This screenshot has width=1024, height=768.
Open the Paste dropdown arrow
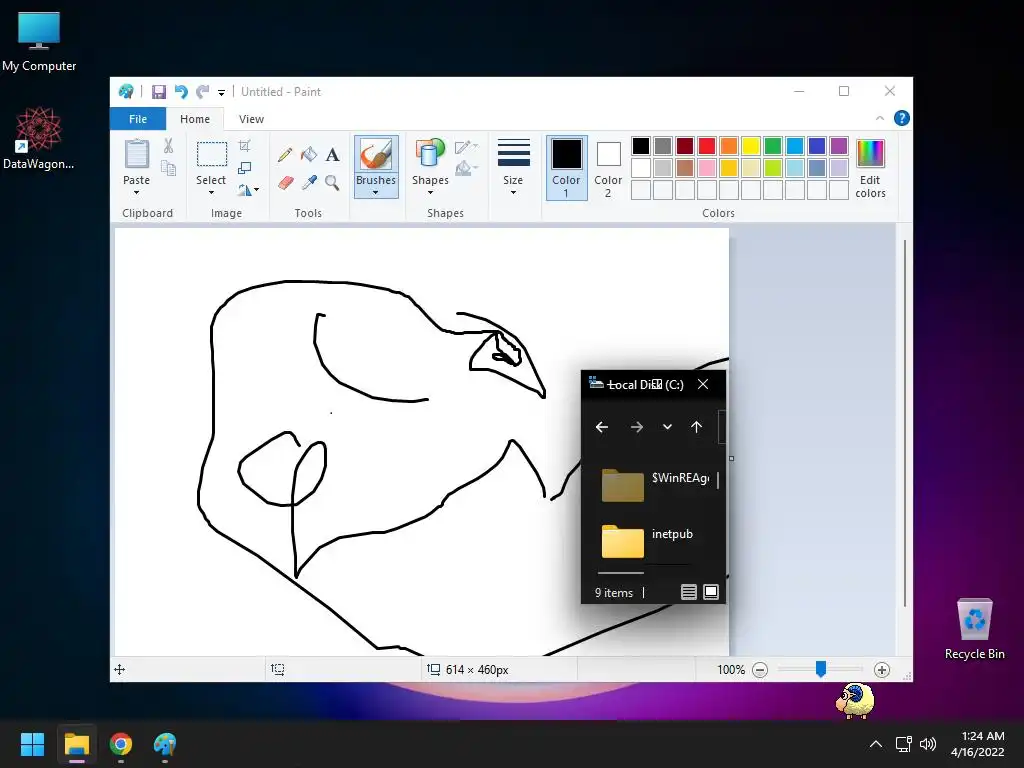tap(136, 193)
